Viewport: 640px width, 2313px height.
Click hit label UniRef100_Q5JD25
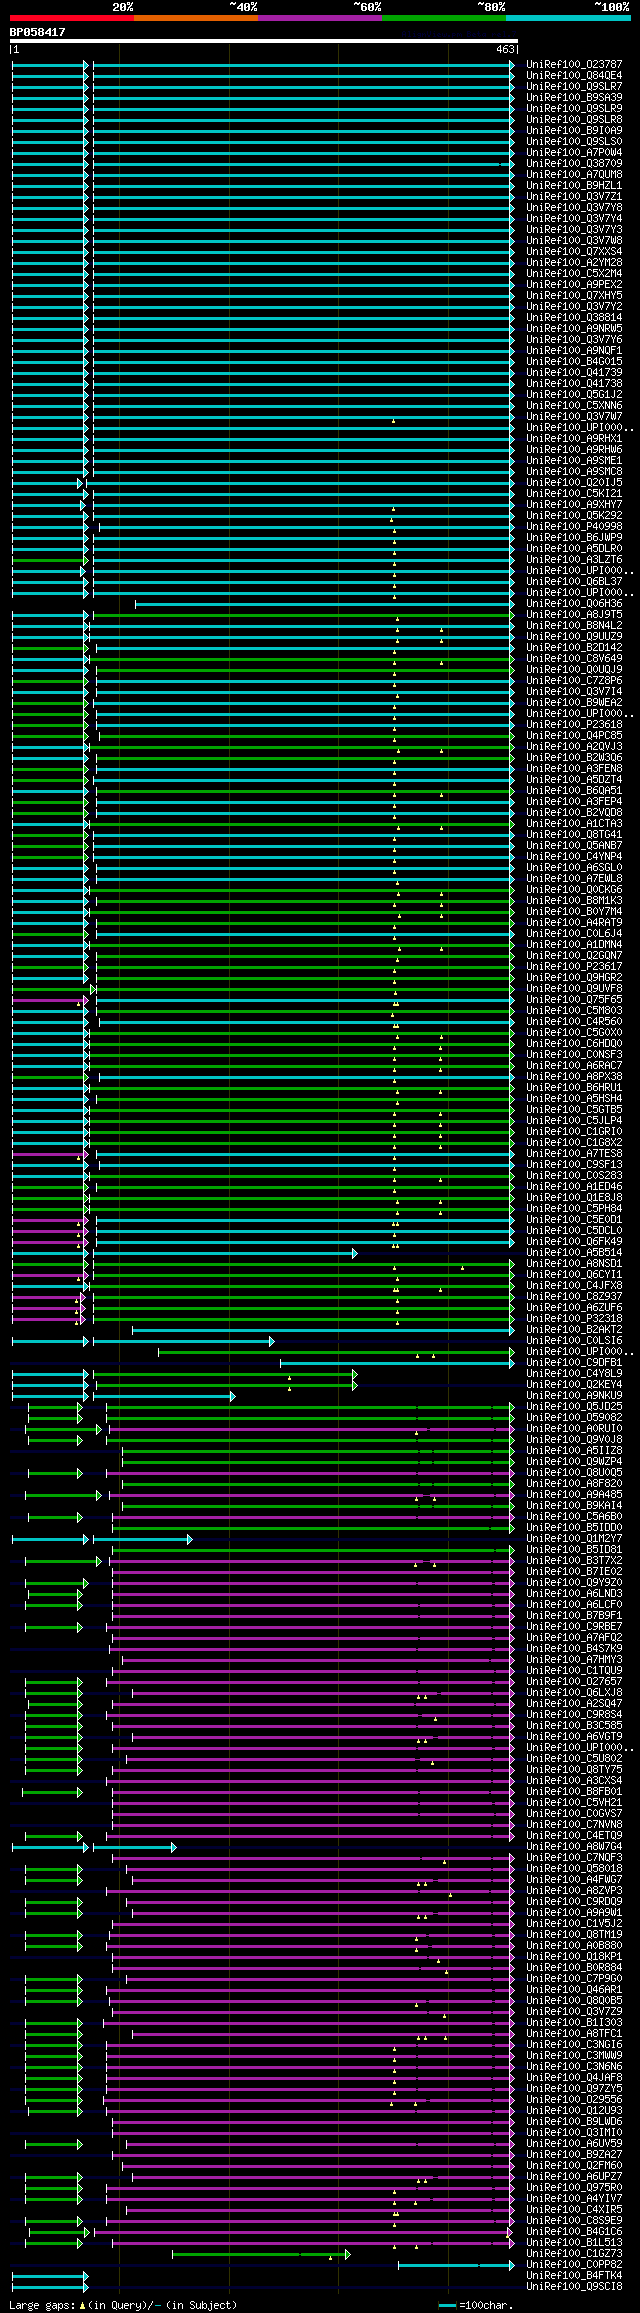coord(574,1406)
